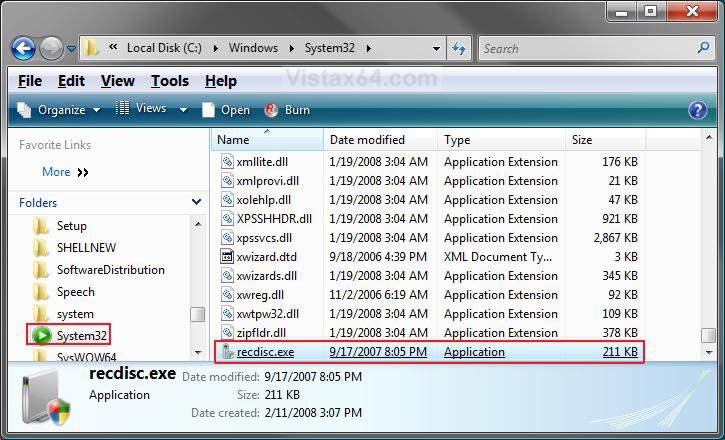Select the zipfldr.dll file name
Viewport: 725px width, 440px height.
(x=261, y=333)
